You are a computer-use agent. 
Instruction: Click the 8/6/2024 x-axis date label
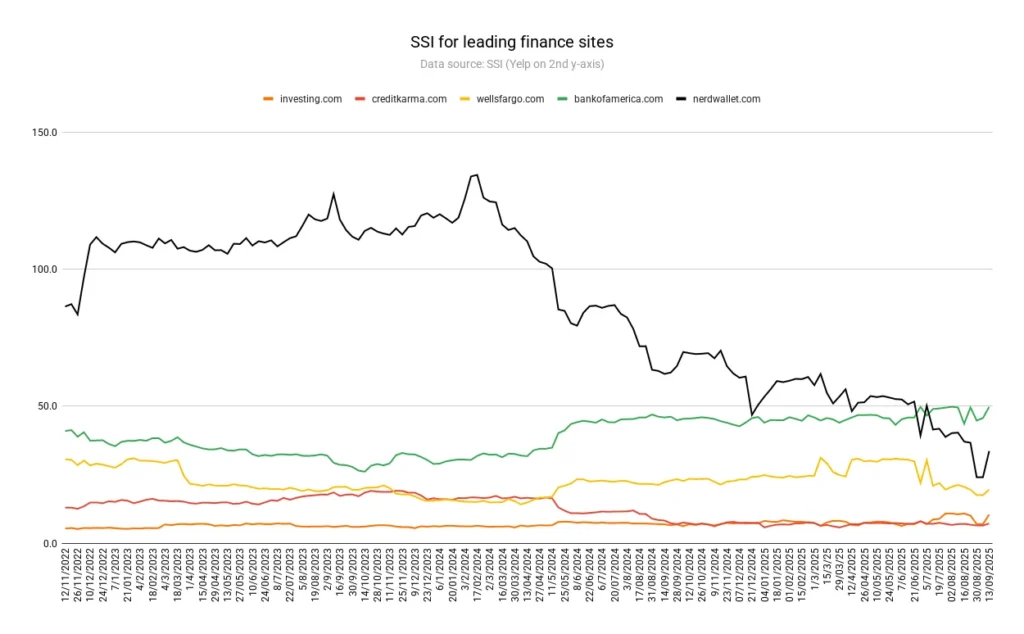click(x=577, y=569)
